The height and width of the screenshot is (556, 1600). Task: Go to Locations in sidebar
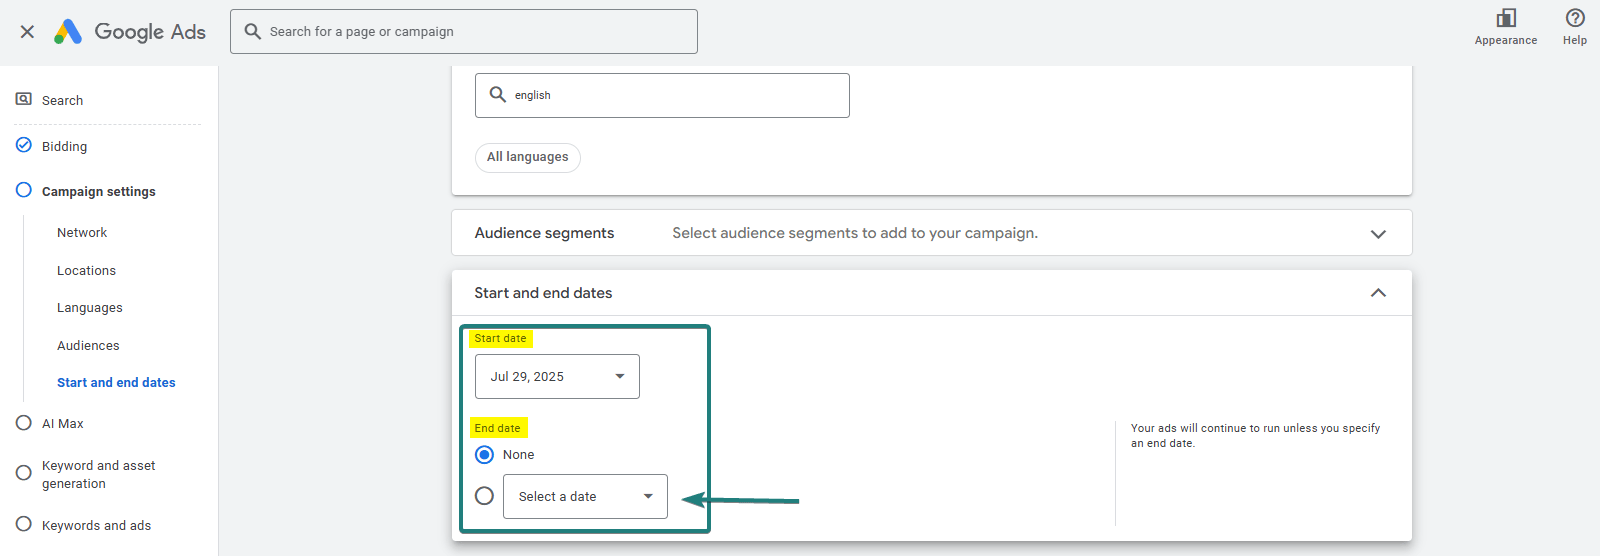[x=86, y=271]
